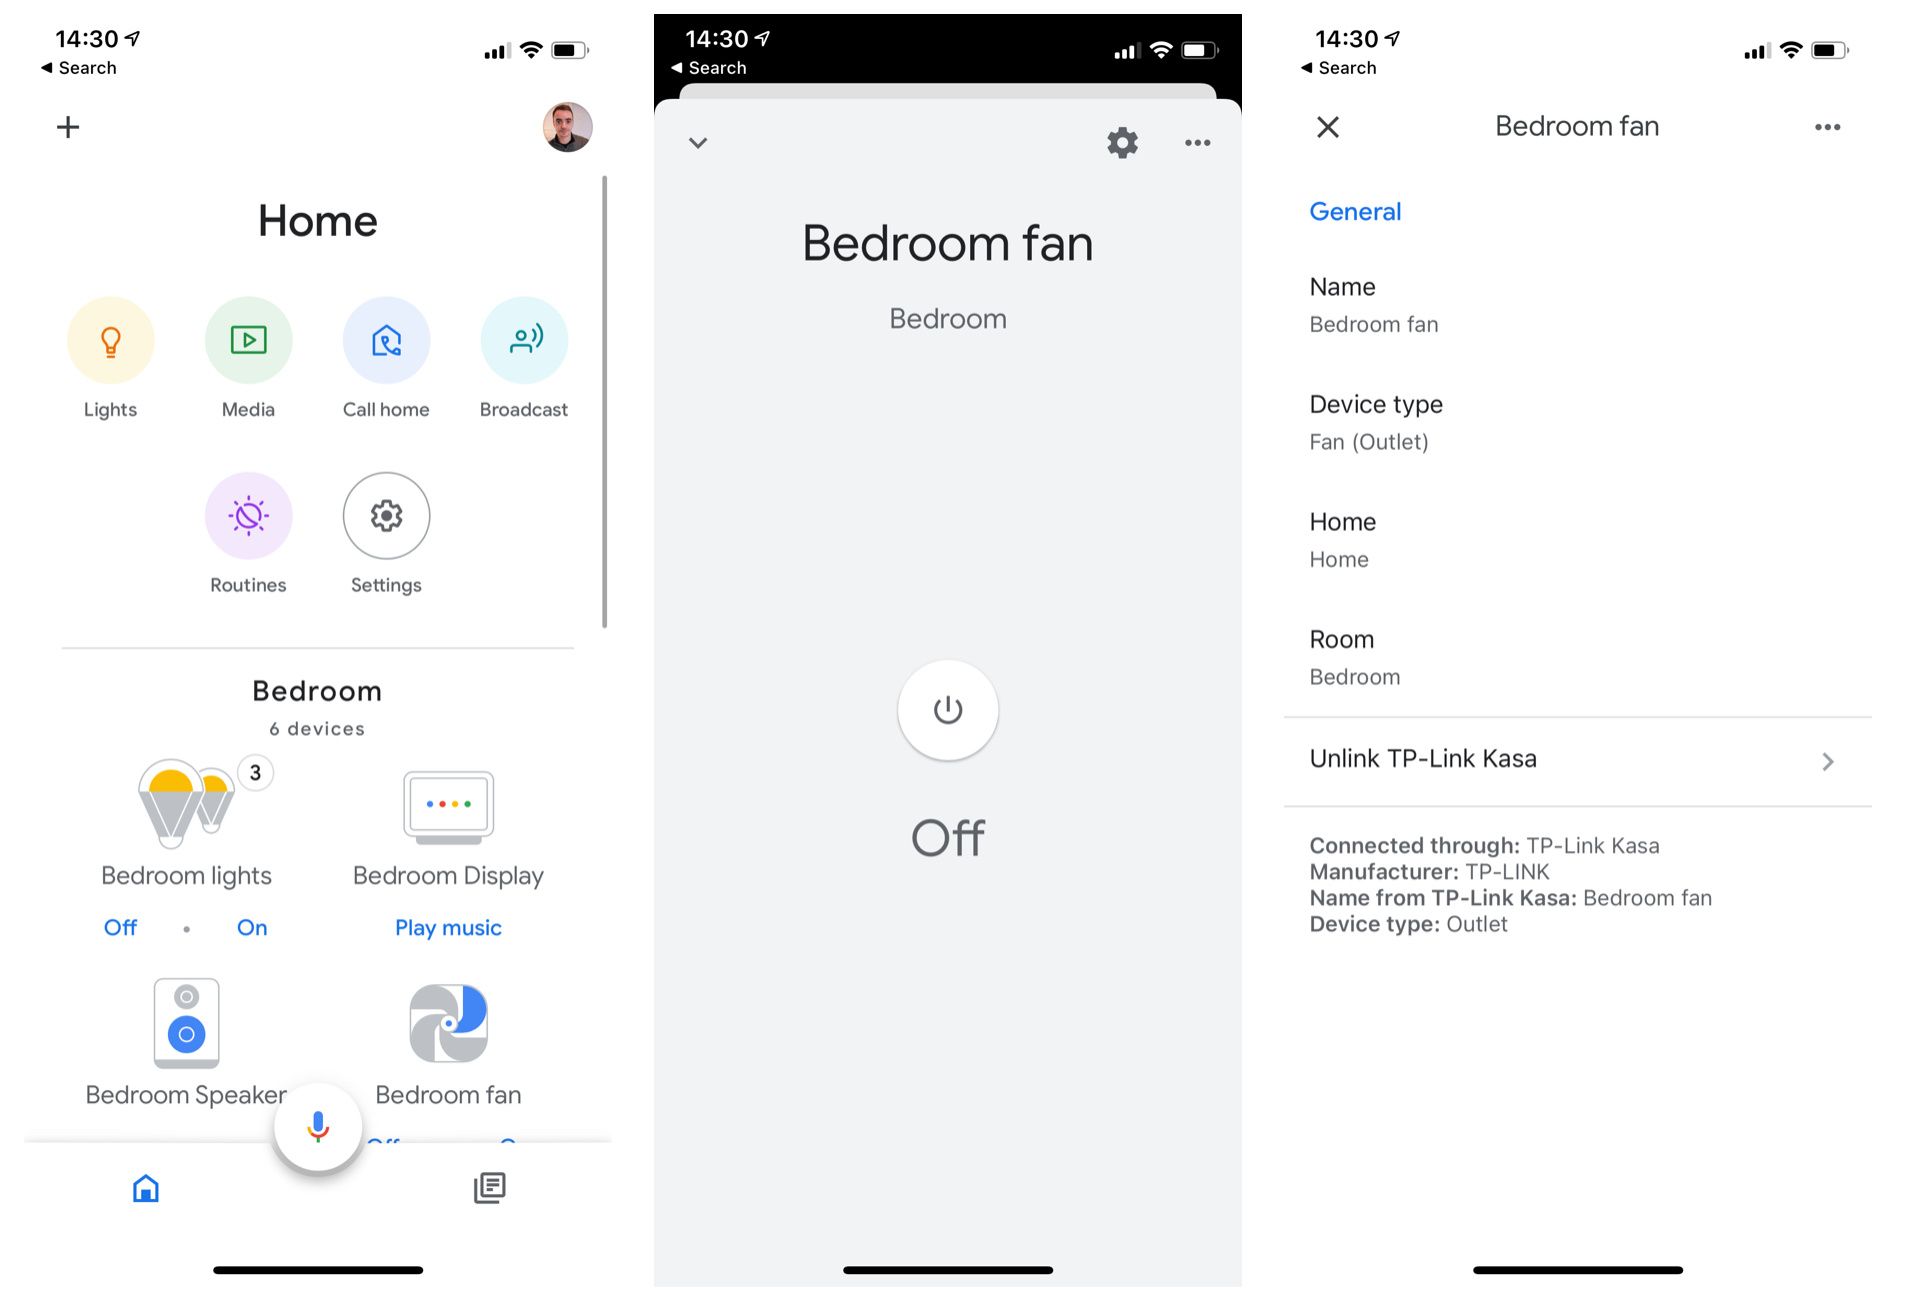Screen dimensions: 1926x1308
Task: Tap the dropdown arrow on fan screen
Action: [697, 142]
